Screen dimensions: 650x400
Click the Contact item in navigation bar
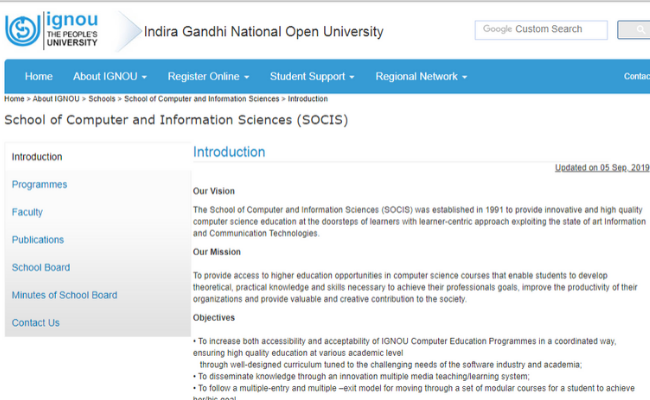(636, 77)
